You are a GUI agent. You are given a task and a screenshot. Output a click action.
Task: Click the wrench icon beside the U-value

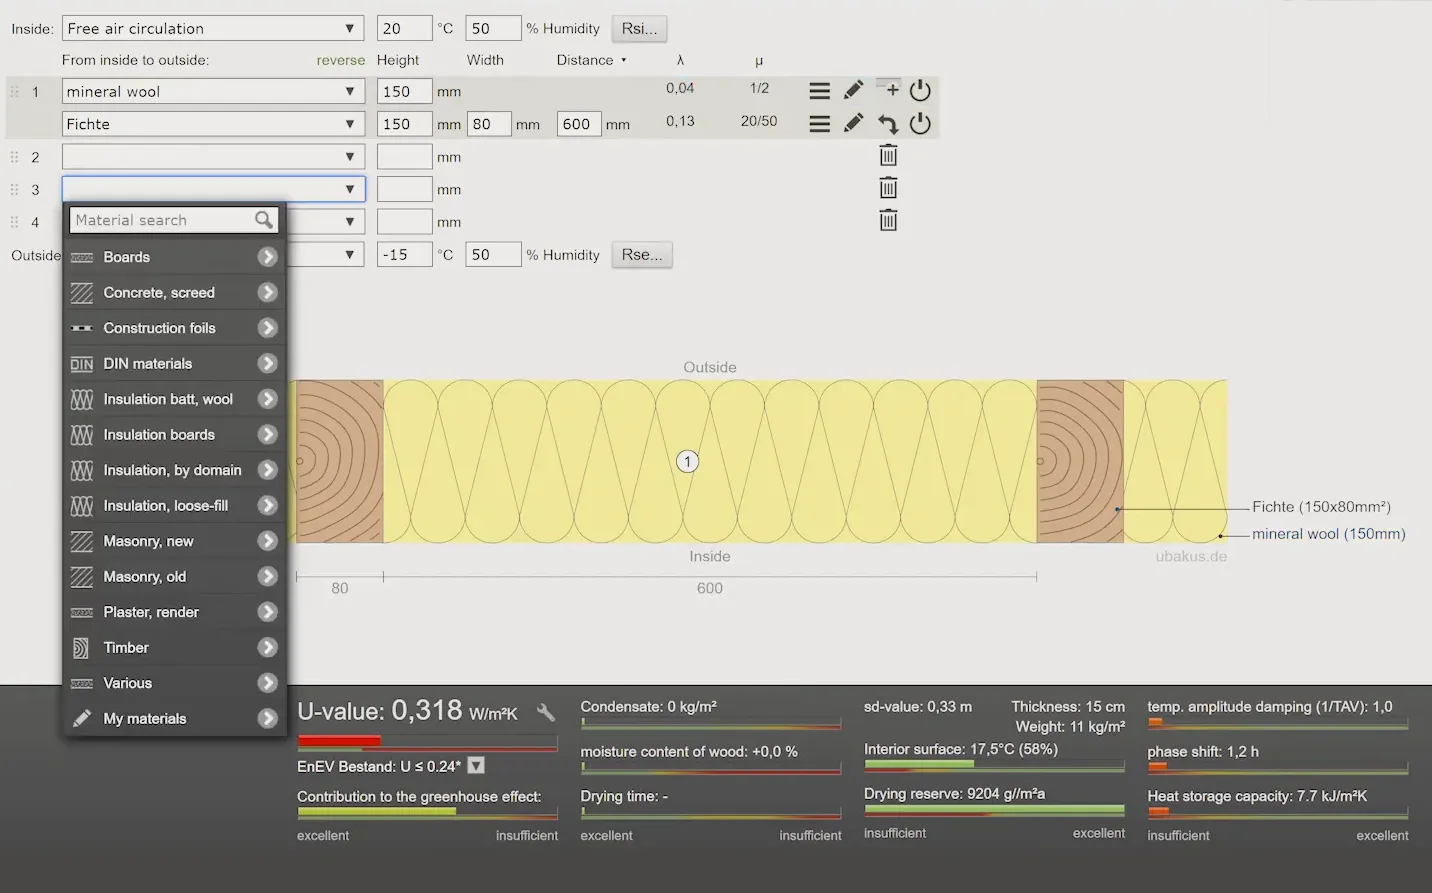546,712
